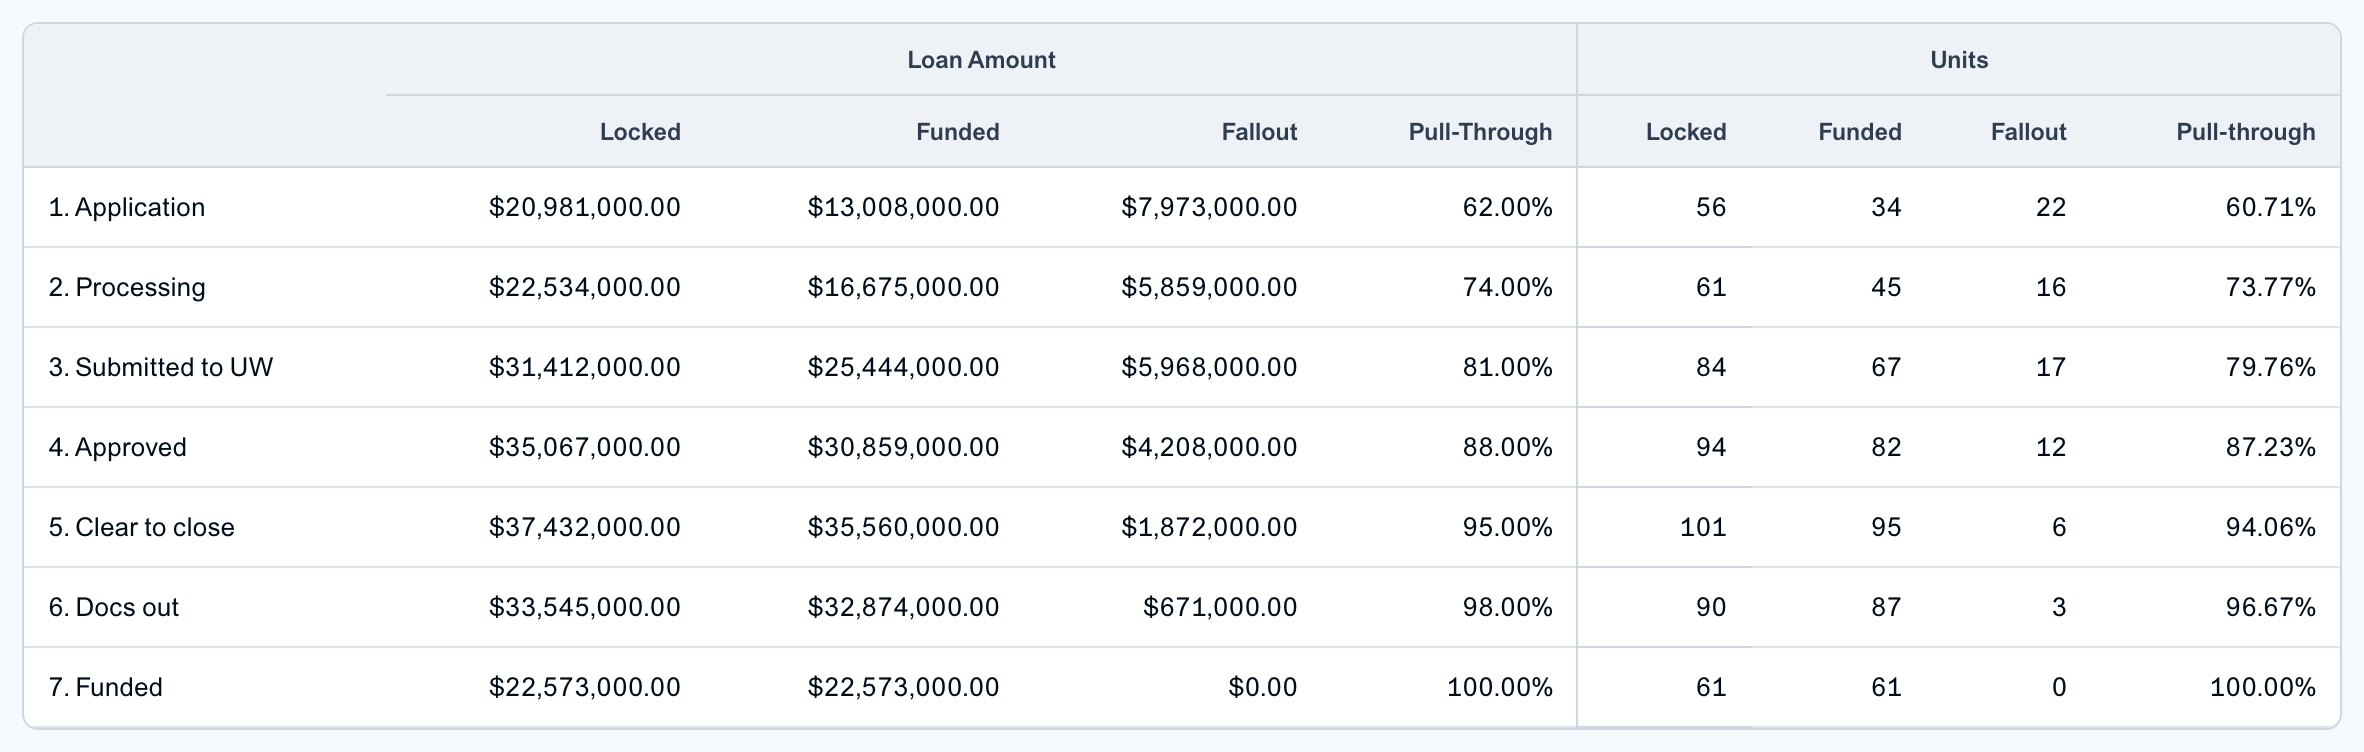Select the "1. Application" row label

(x=127, y=207)
